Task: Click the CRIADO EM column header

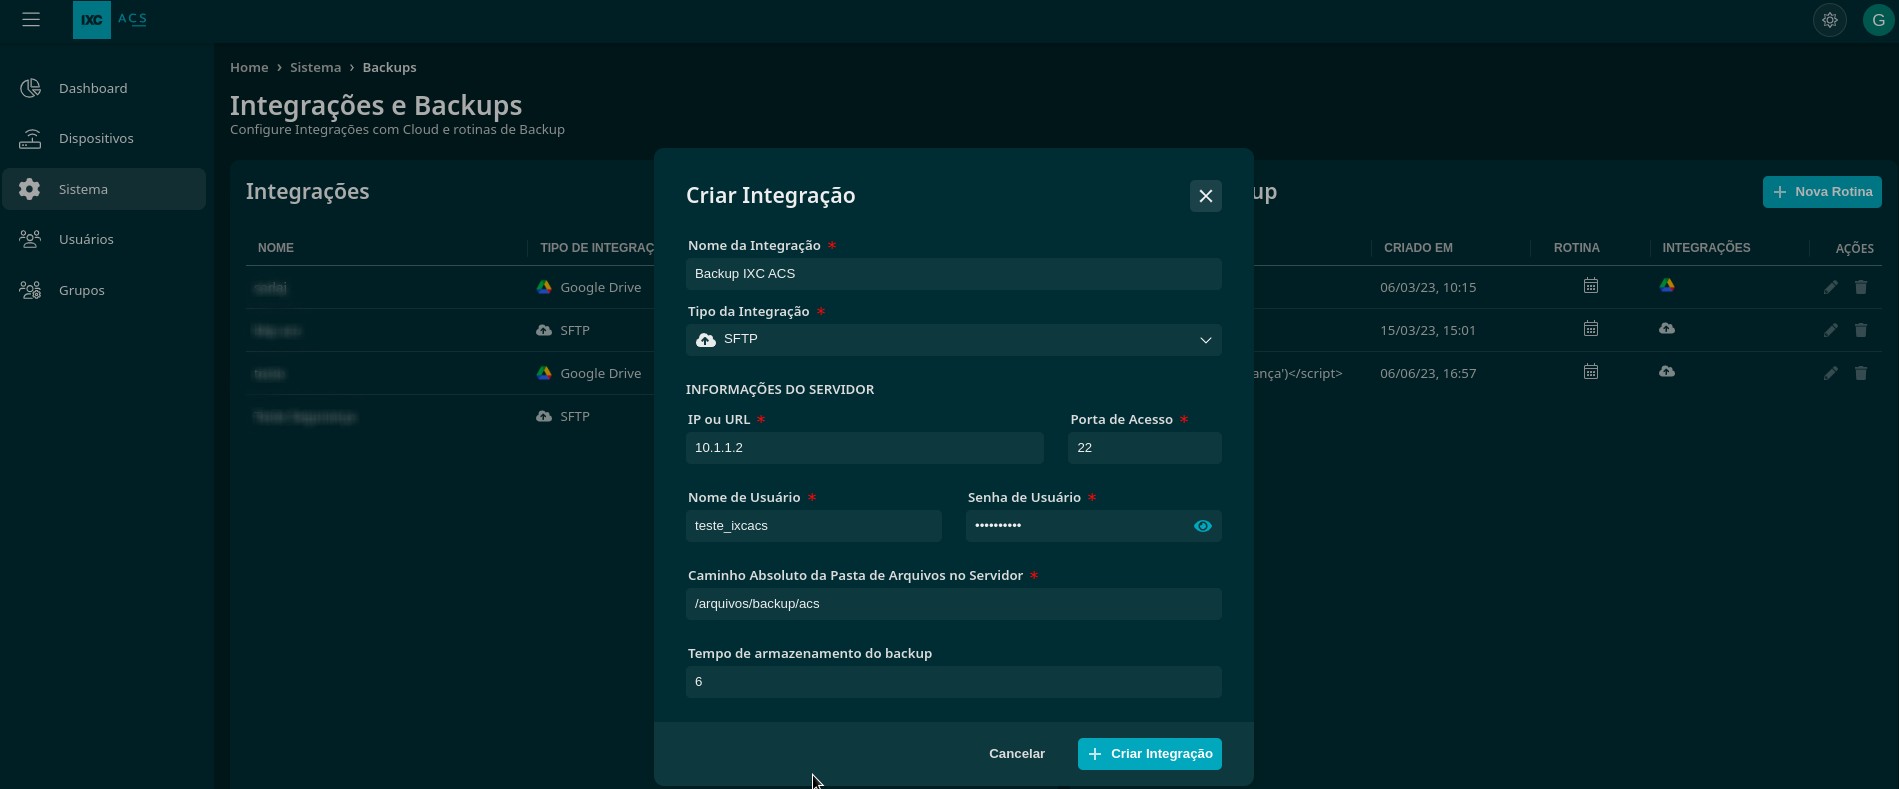Action: pos(1418,248)
